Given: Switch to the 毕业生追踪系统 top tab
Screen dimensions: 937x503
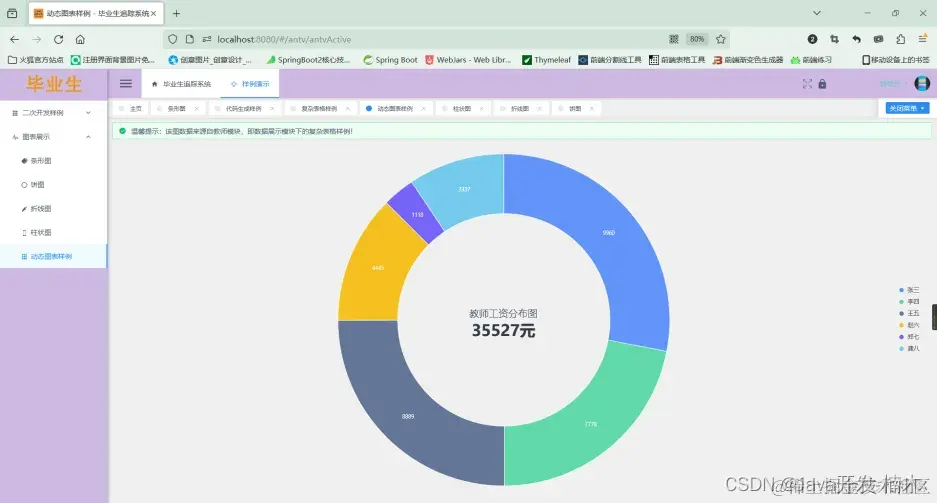Looking at the screenshot, I should 182,84.
